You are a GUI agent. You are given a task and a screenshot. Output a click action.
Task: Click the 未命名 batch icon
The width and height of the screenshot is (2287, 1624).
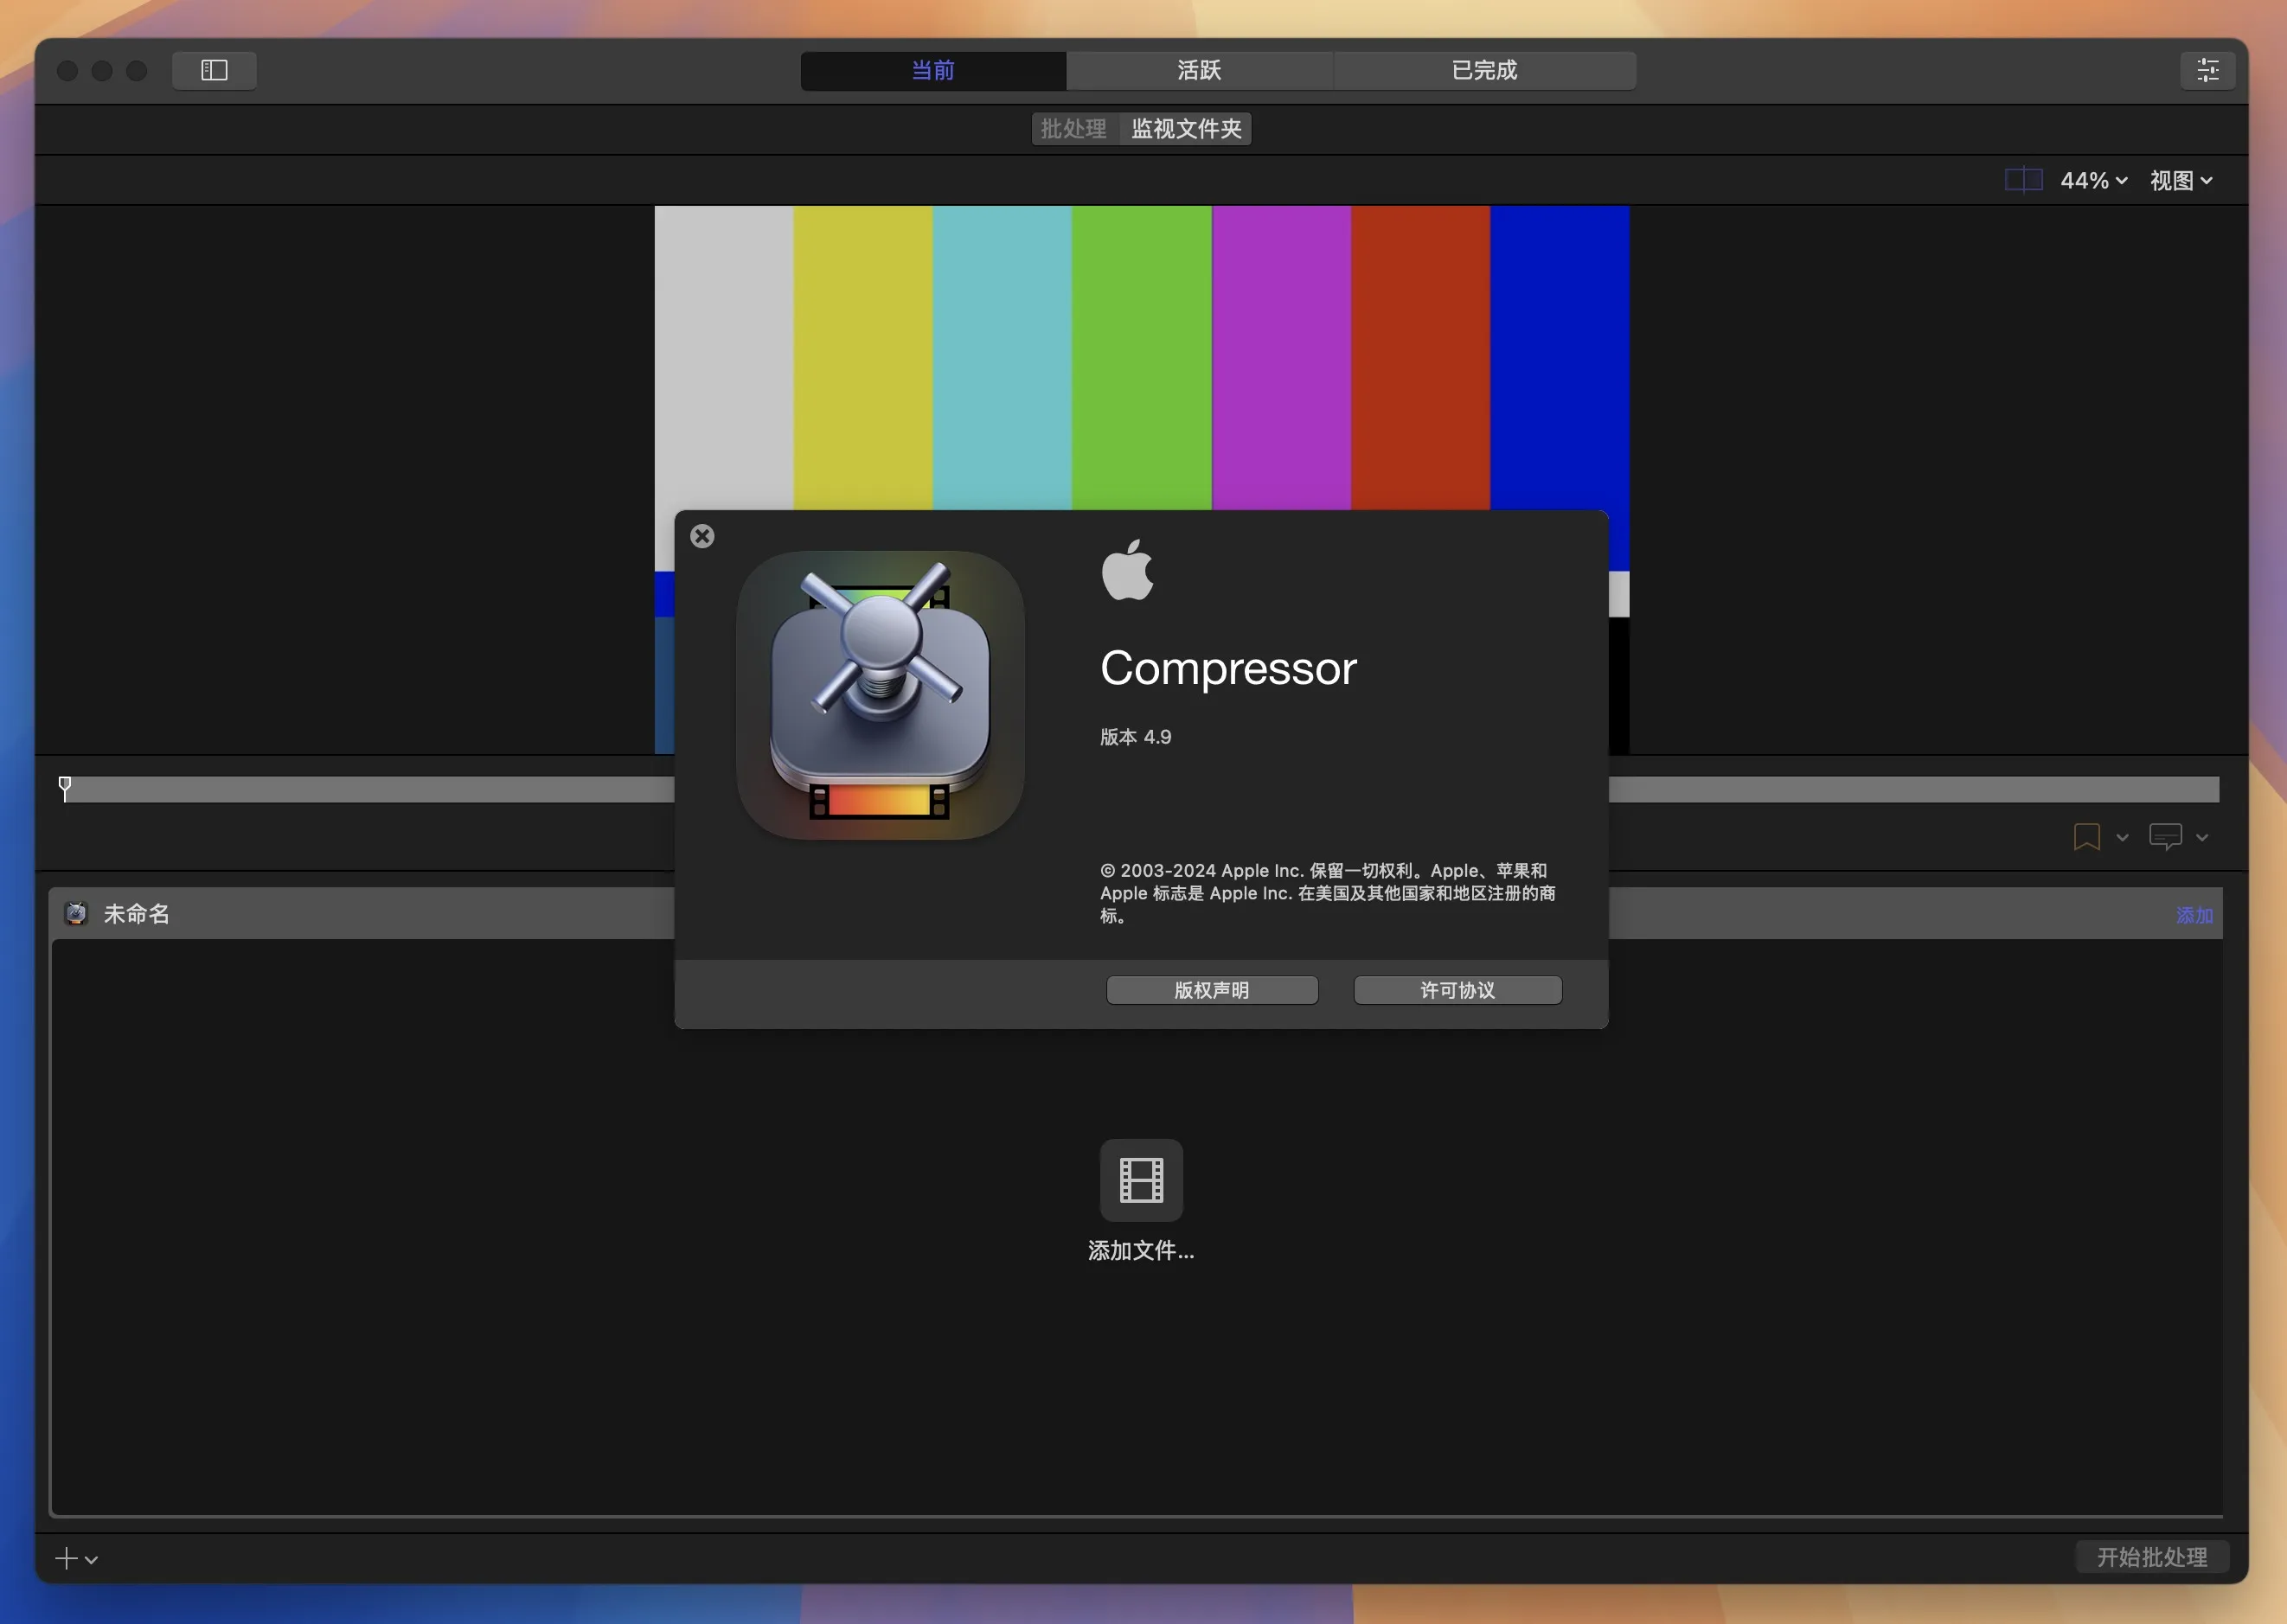tap(76, 913)
